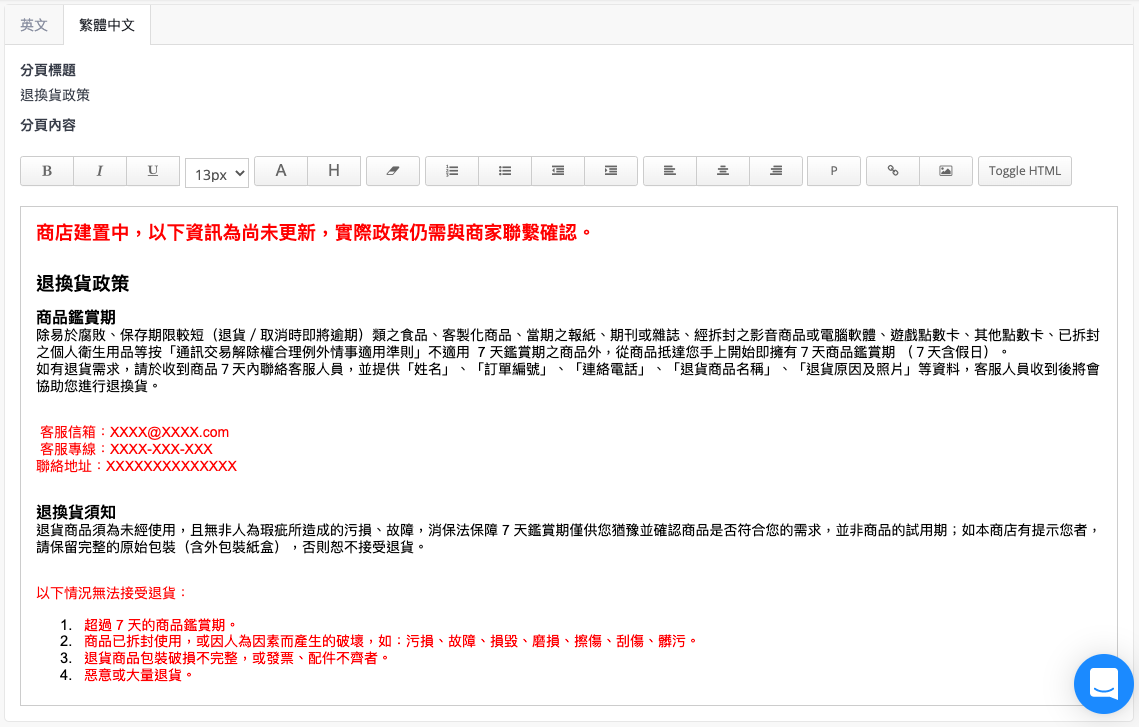The width and height of the screenshot is (1139, 727).
Task: Click the 分頁標題 field value 退換貨政策
Action: [x=55, y=94]
